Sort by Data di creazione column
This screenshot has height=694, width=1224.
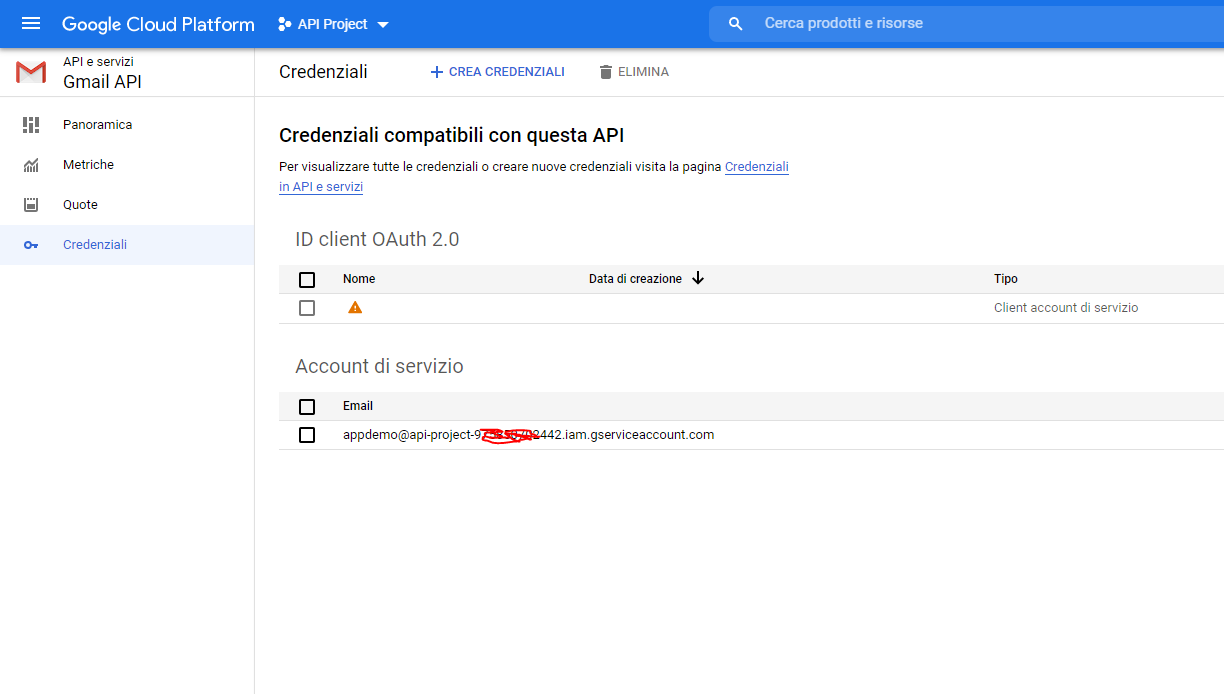[635, 279]
